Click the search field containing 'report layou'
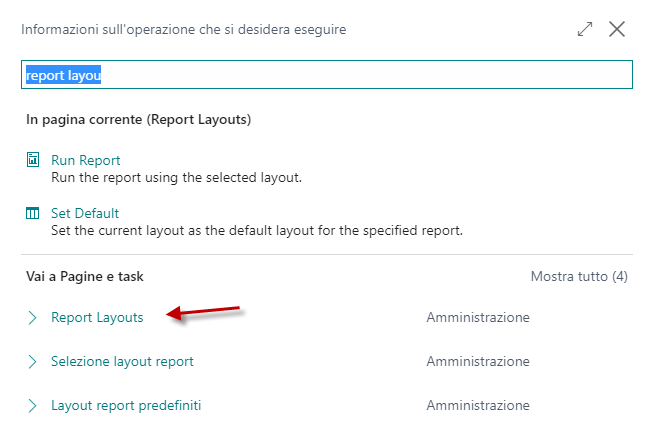 (x=327, y=75)
